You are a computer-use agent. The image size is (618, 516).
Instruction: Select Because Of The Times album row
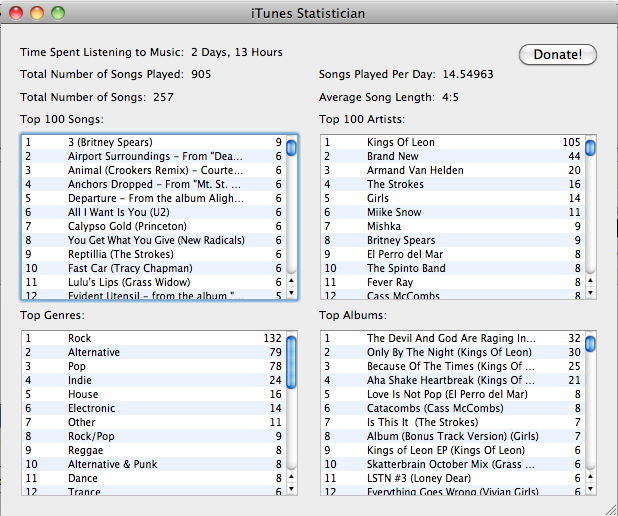click(453, 366)
